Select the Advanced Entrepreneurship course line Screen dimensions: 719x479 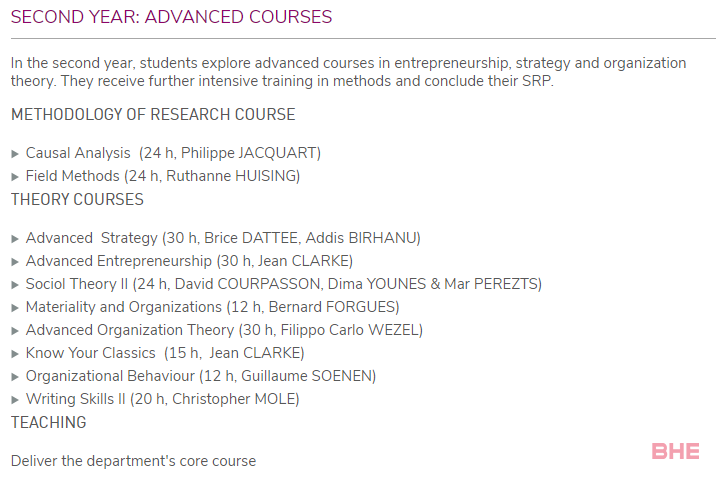click(x=189, y=261)
